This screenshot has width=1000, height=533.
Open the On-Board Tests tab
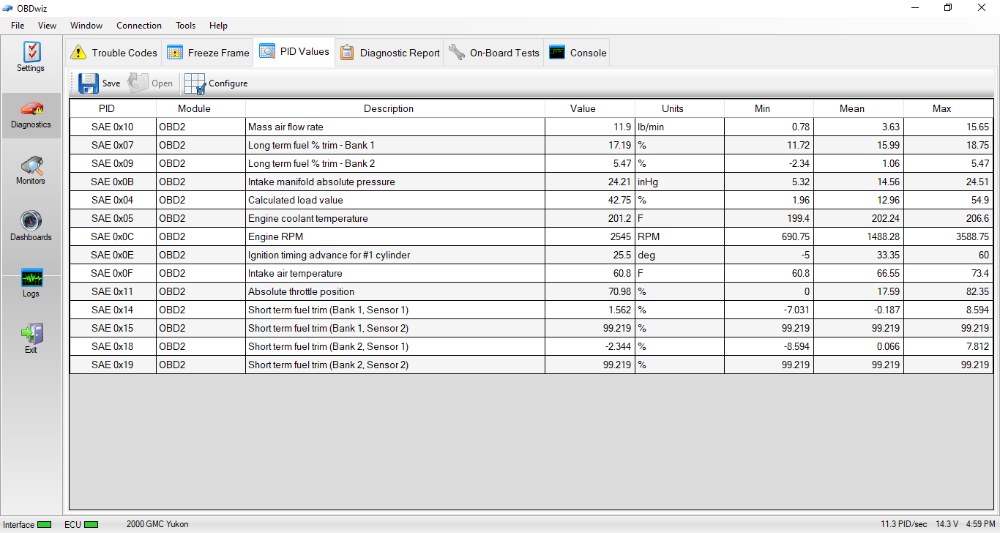[x=494, y=53]
